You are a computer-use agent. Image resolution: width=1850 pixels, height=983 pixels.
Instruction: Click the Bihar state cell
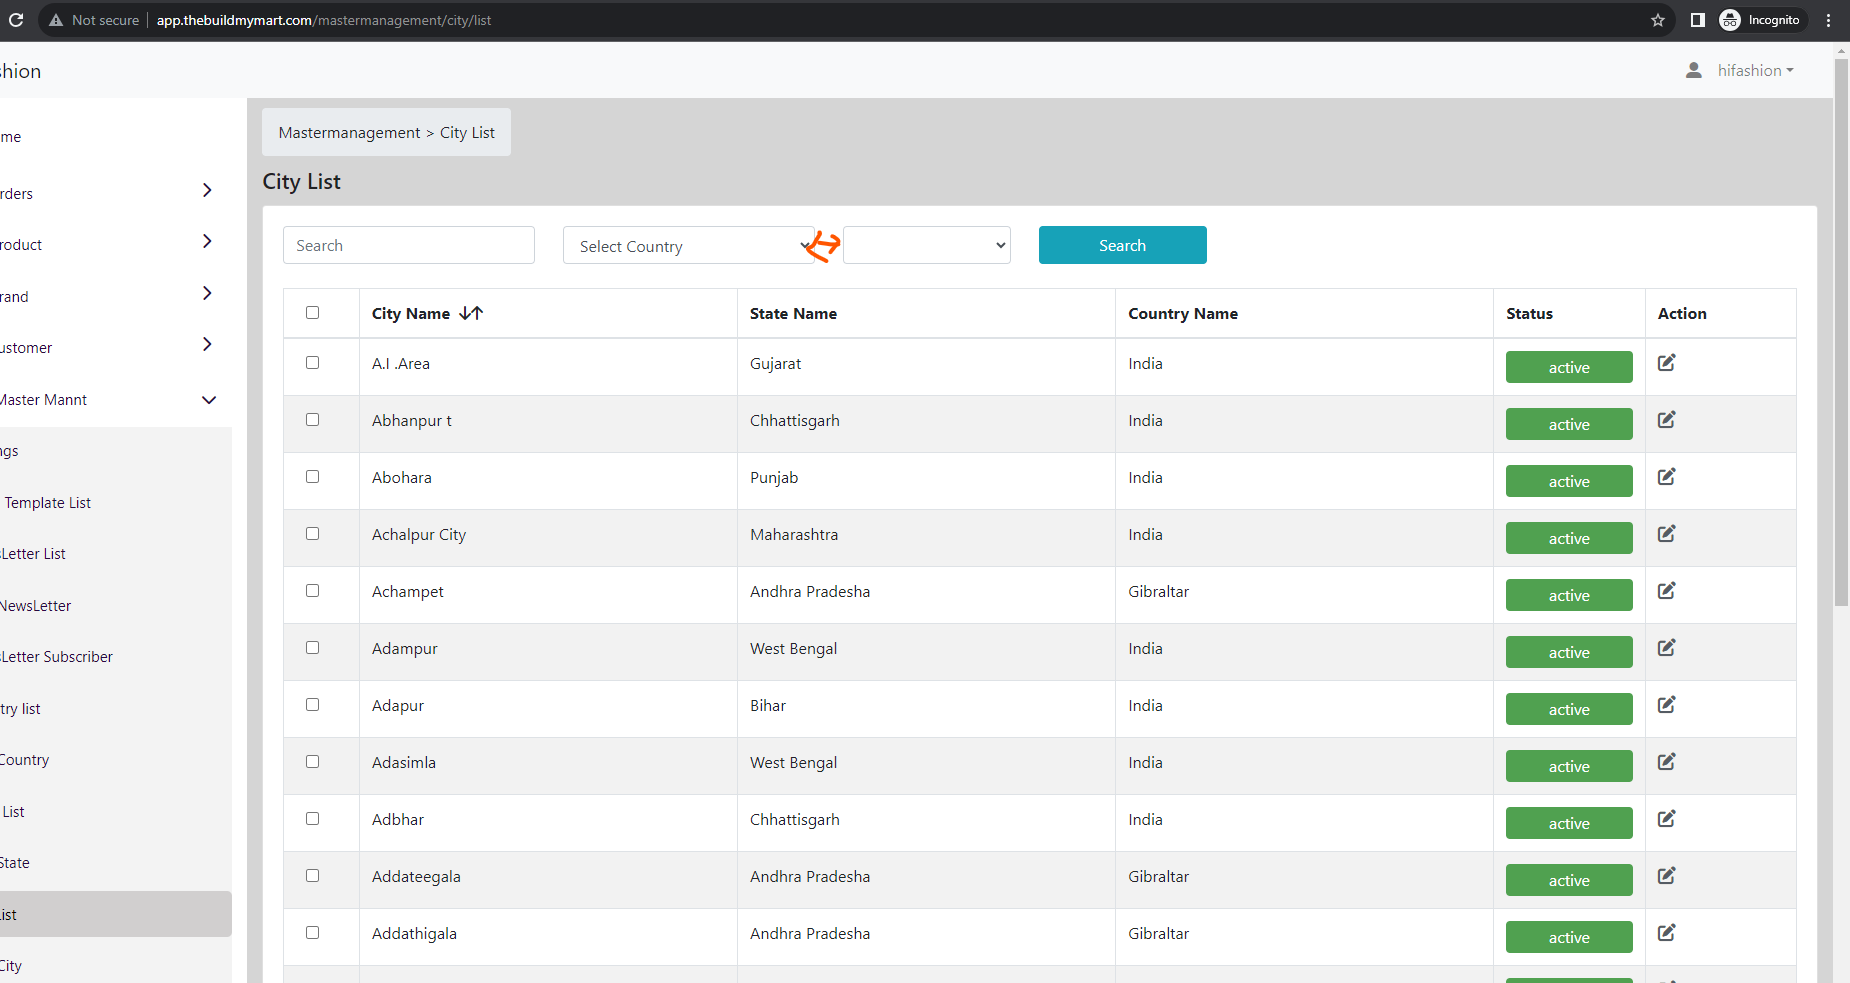coord(768,705)
